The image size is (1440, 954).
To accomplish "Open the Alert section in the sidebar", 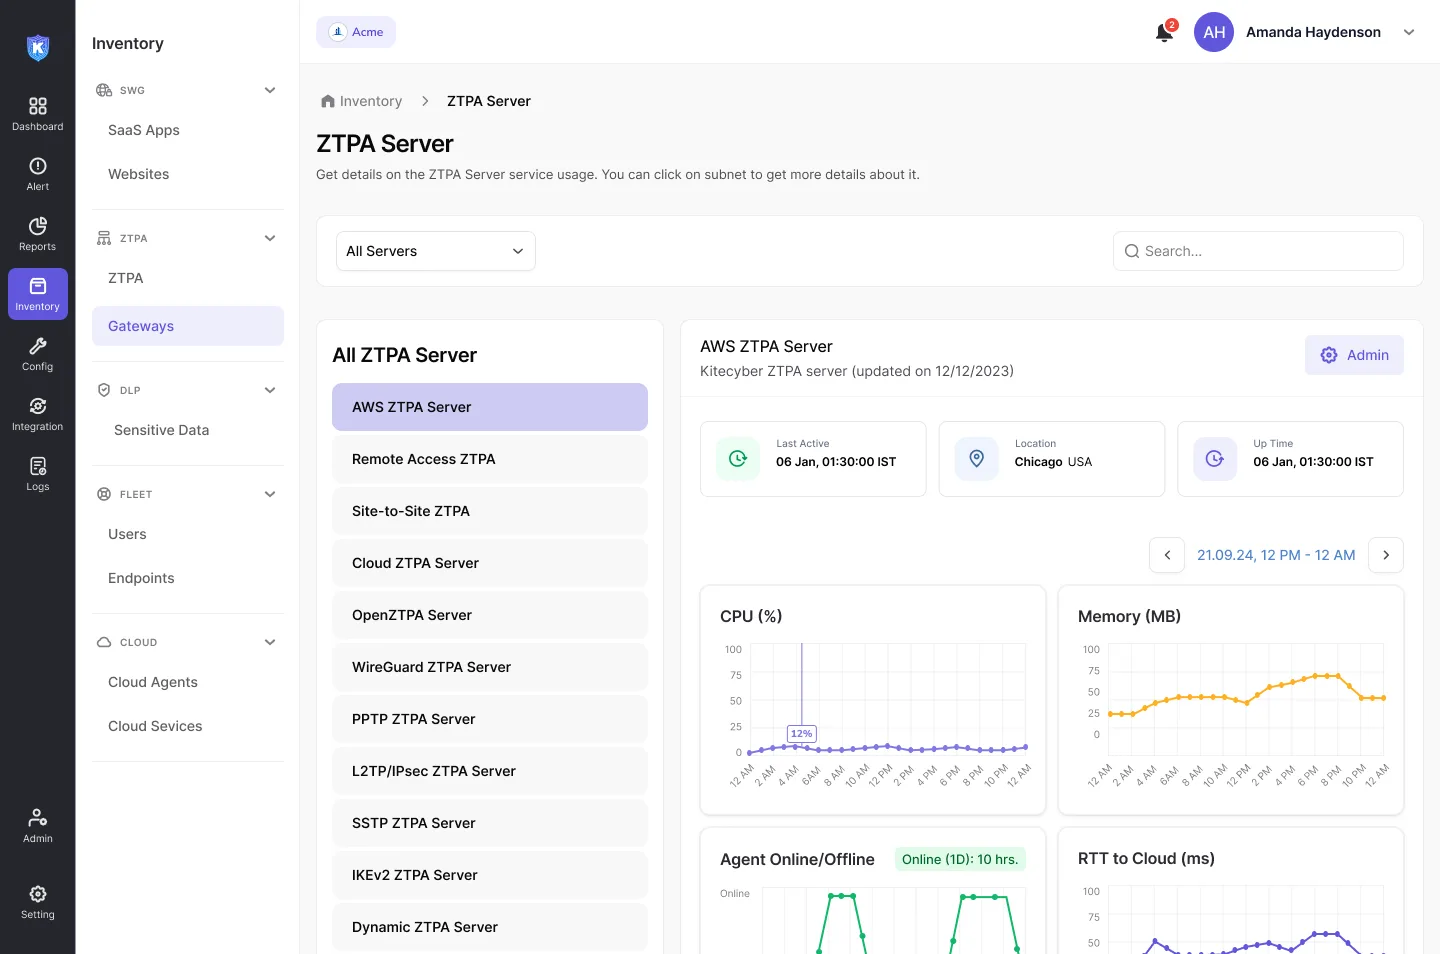I will click(37, 174).
